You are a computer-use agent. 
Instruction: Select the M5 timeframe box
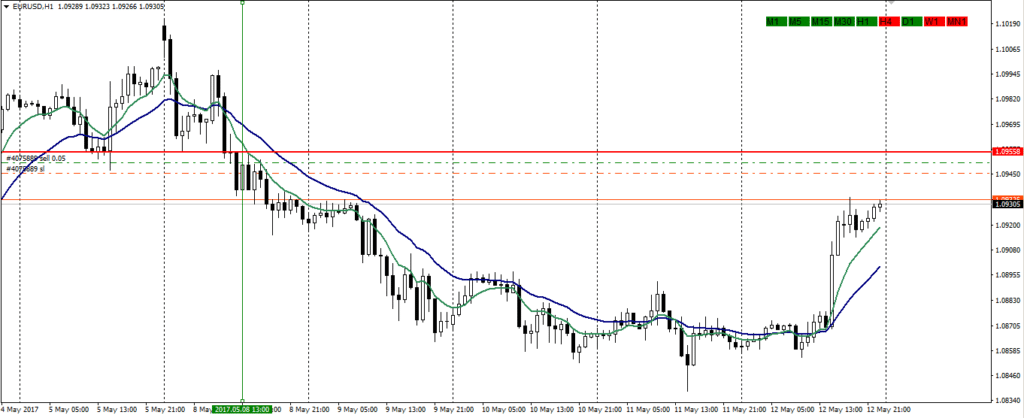pyautogui.click(x=797, y=21)
